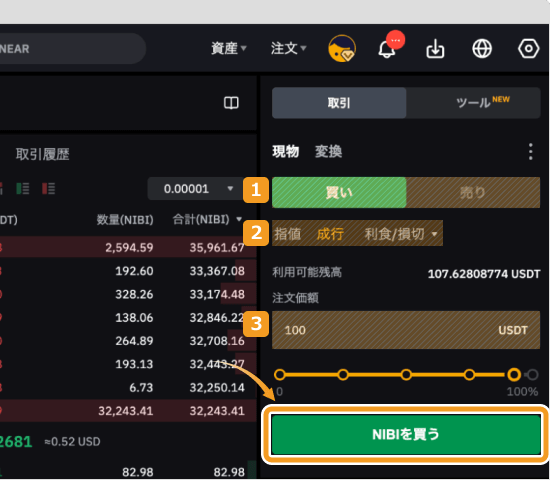The height and width of the screenshot is (480, 550).
Task: Expand the 0.00001 precision dropdown
Action: click(195, 189)
